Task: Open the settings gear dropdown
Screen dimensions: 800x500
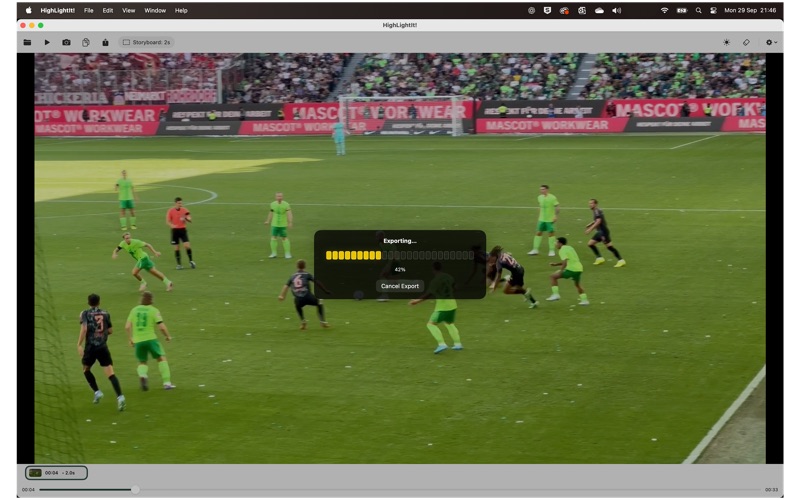Action: click(x=771, y=42)
